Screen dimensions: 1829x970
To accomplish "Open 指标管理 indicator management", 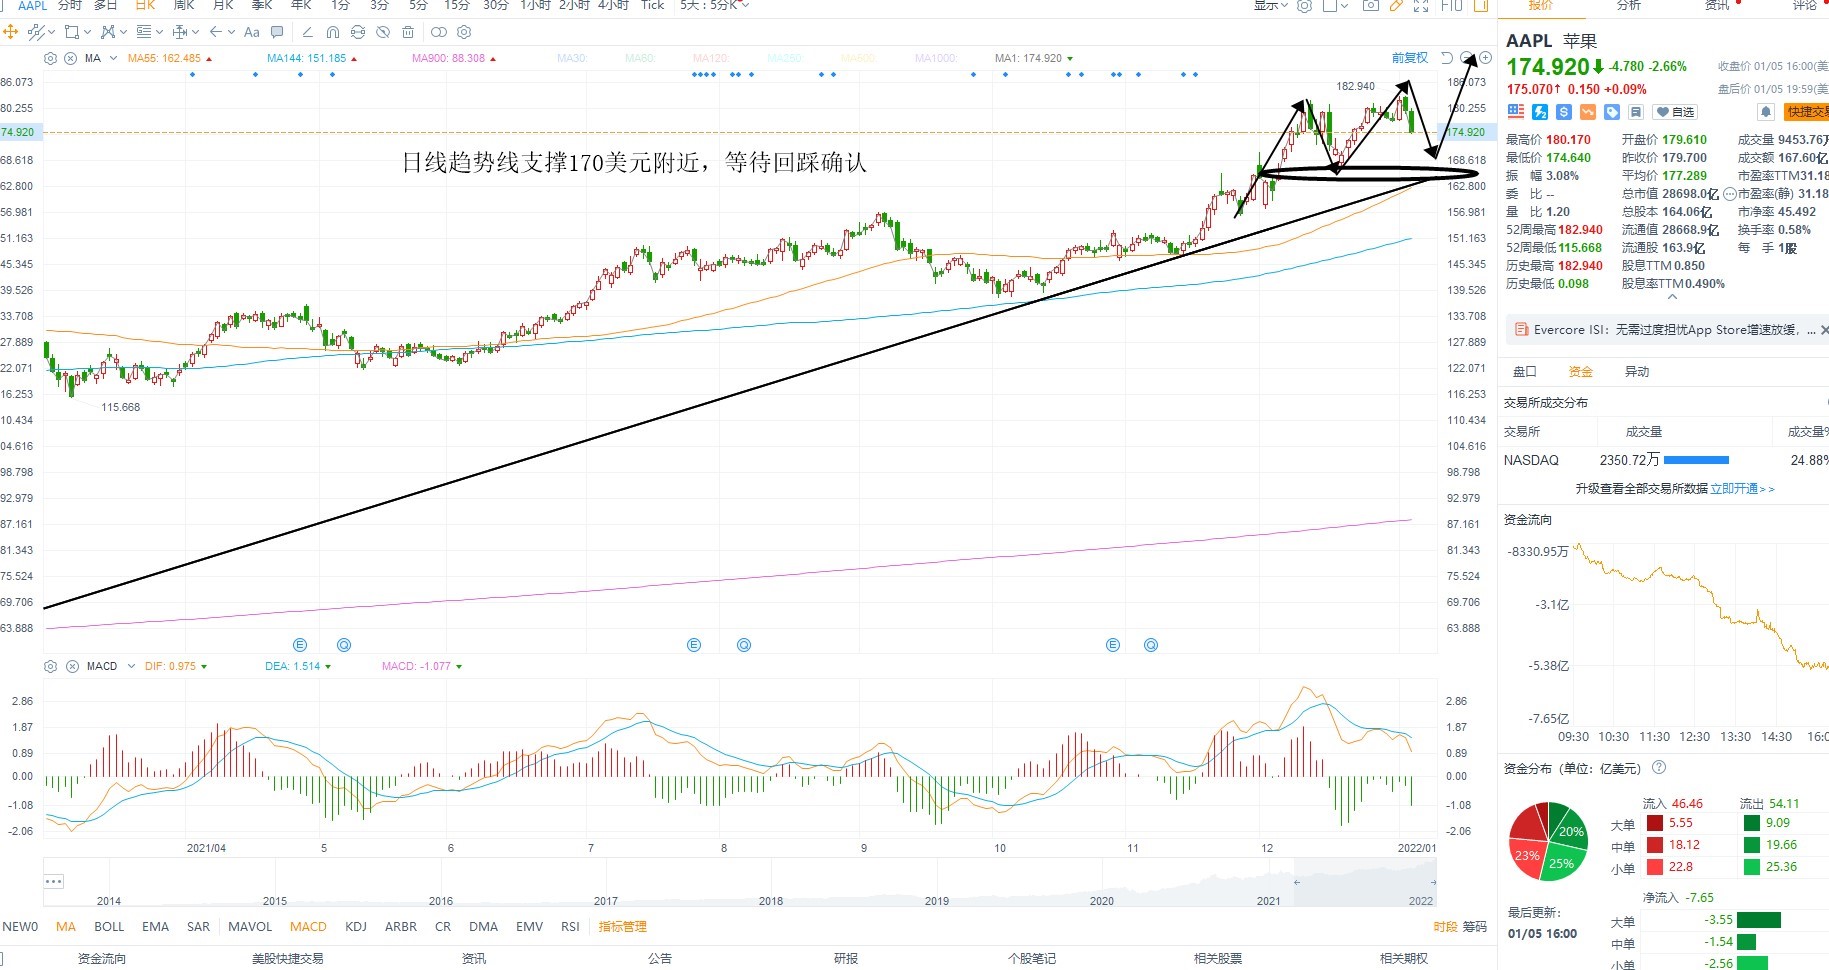I will (x=623, y=927).
